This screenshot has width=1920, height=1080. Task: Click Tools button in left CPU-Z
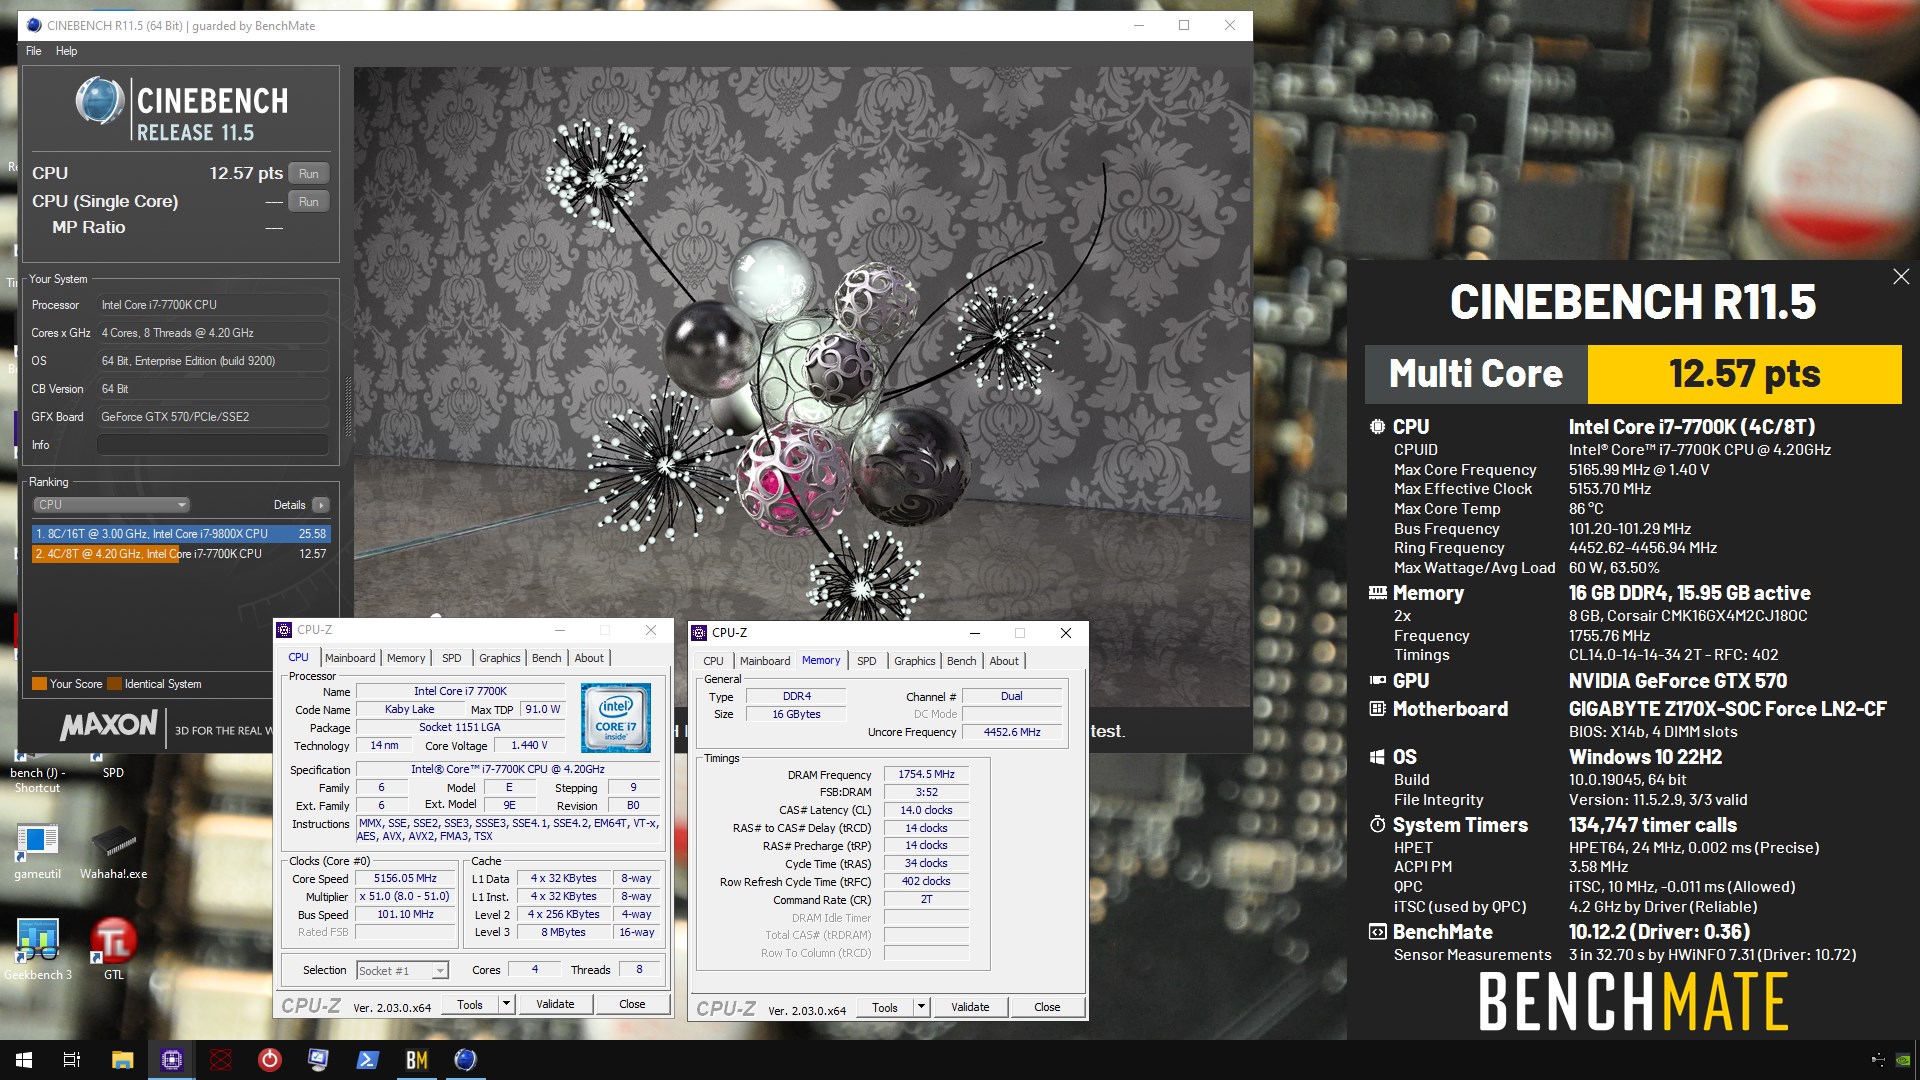470,1004
